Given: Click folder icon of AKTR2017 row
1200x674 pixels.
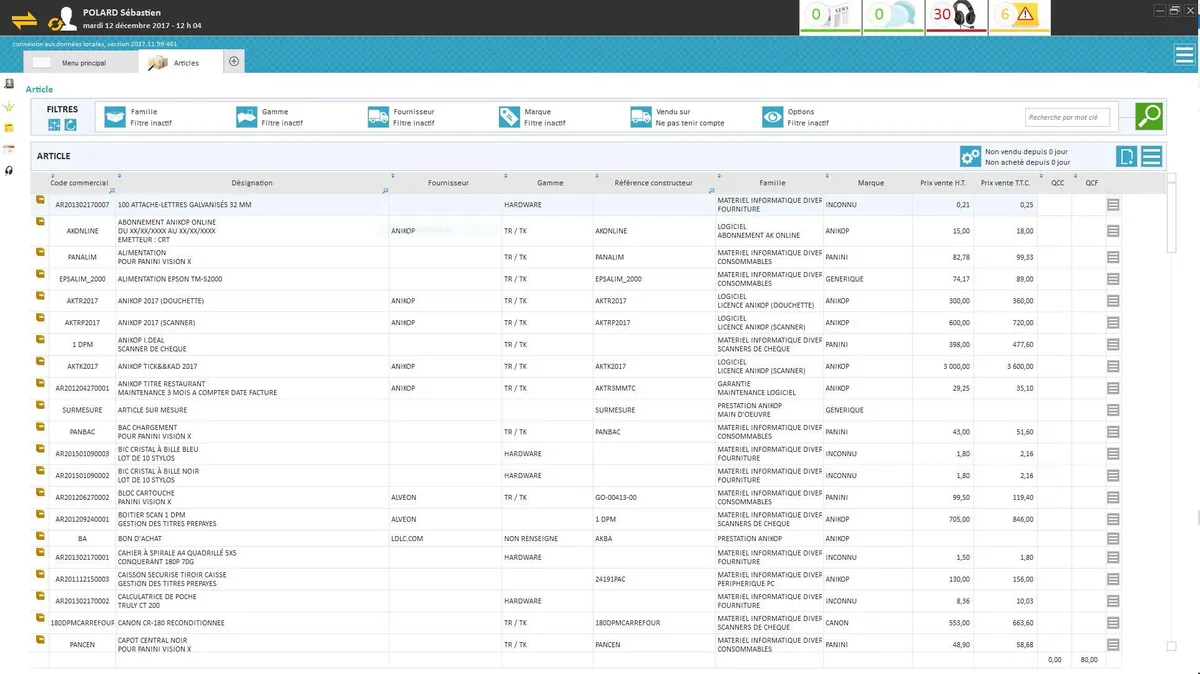Looking at the screenshot, I should coord(40,297).
